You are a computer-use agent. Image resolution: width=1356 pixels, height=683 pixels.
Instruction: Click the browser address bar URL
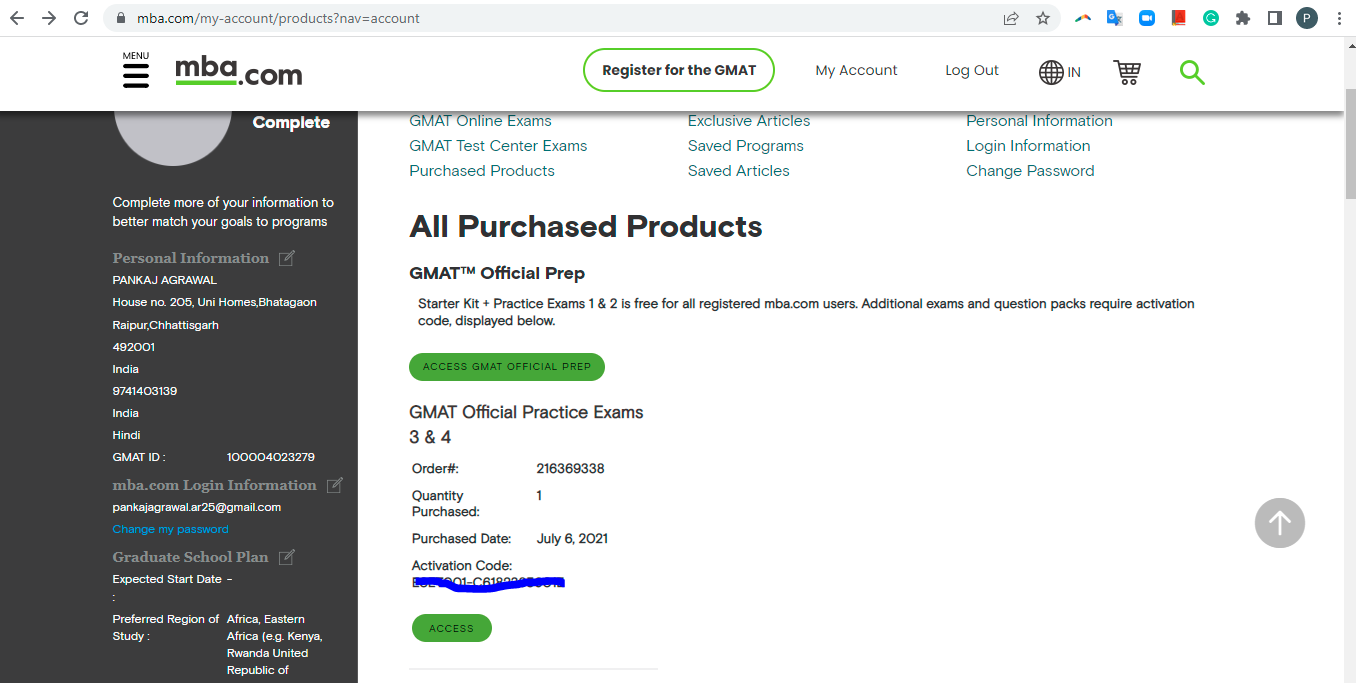(500, 18)
